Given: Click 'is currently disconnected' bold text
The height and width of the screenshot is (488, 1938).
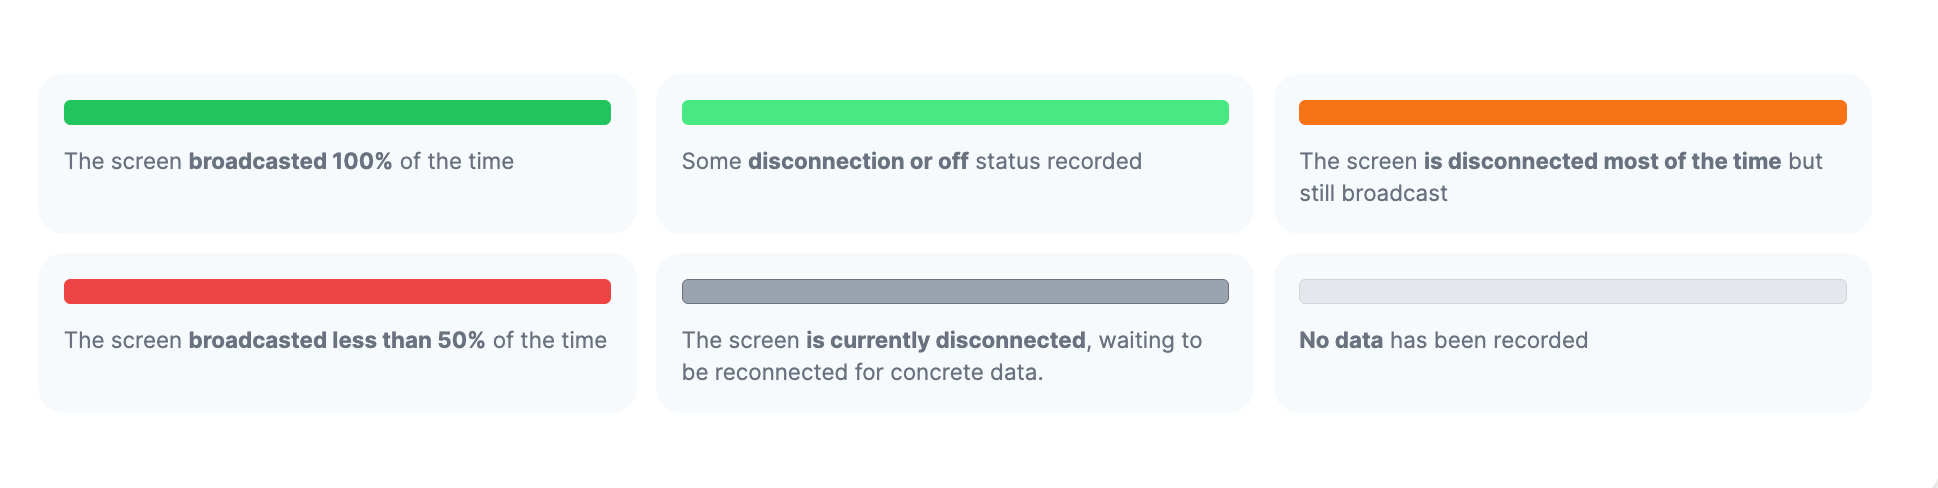Looking at the screenshot, I should [x=945, y=340].
